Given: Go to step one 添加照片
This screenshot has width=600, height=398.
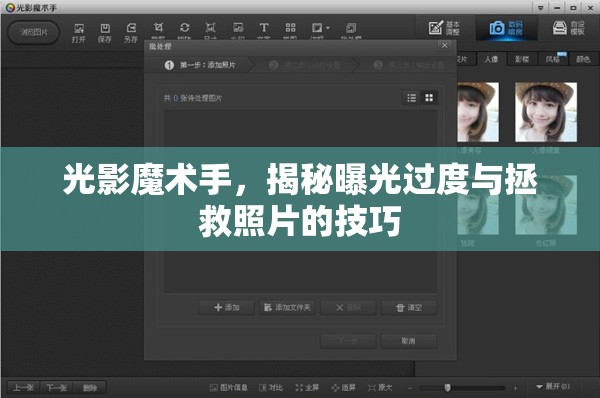Looking at the screenshot, I should (x=201, y=65).
